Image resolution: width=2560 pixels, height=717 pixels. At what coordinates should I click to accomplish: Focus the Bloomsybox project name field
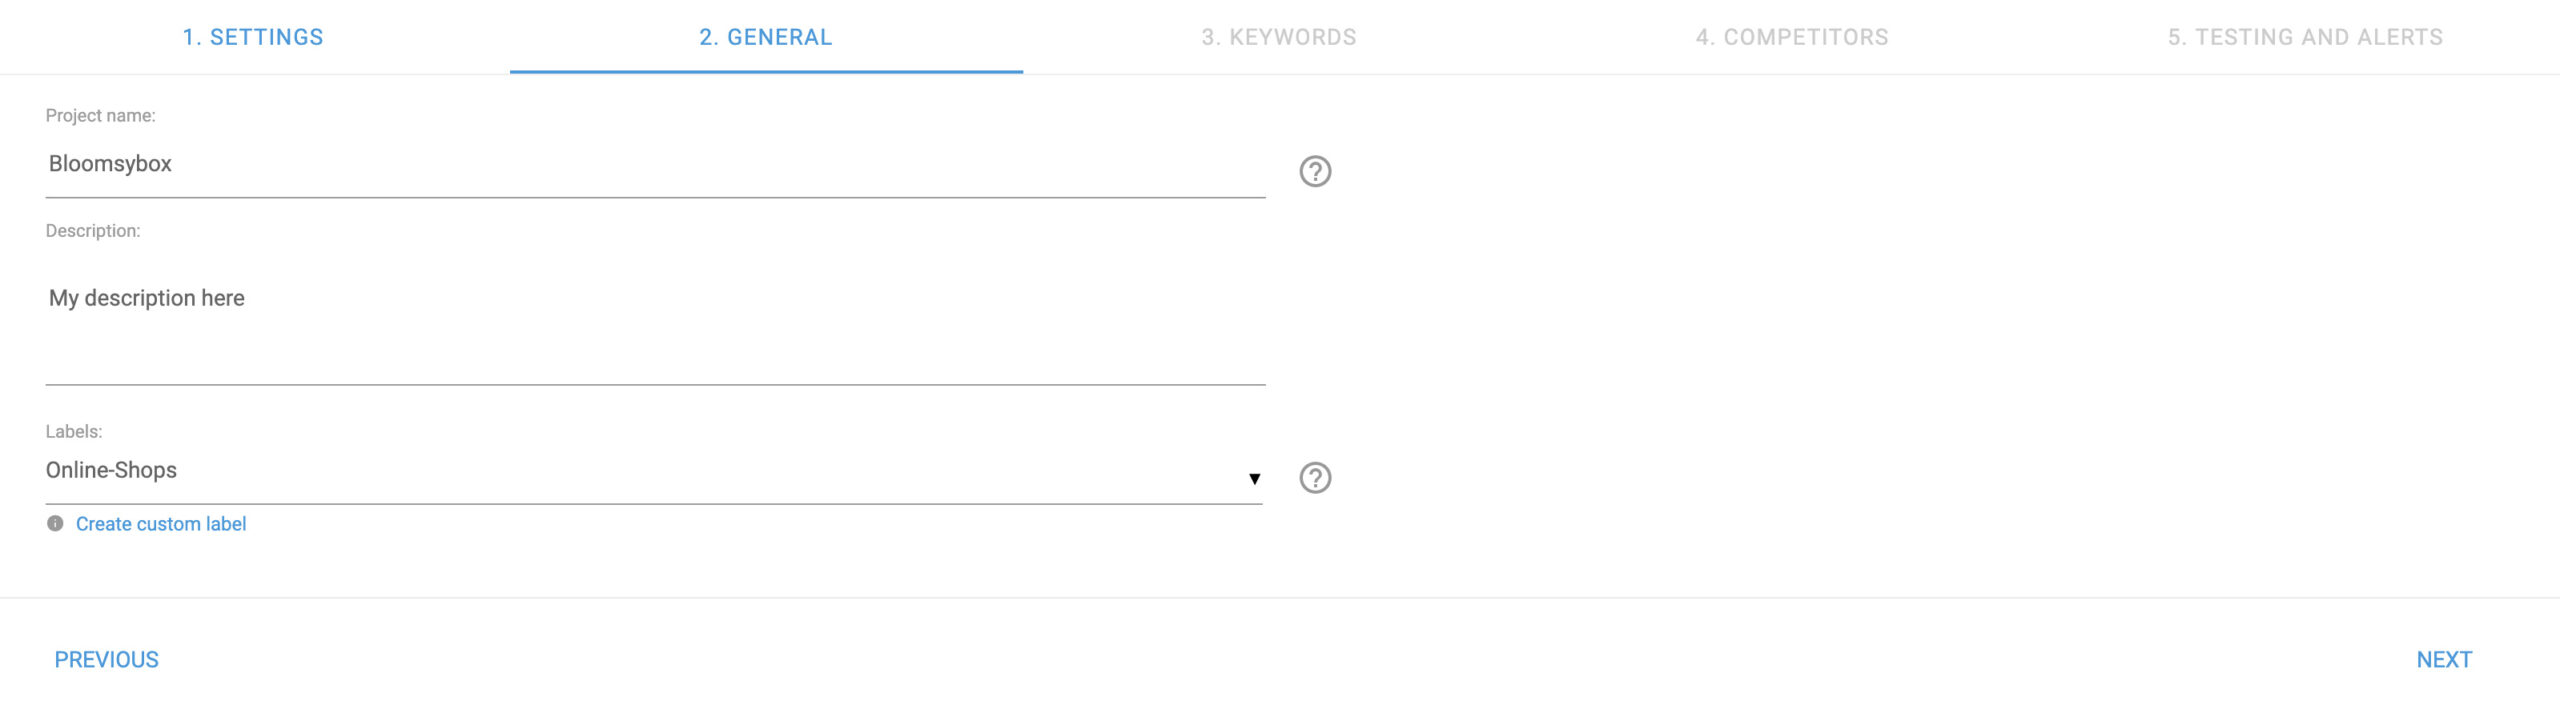pyautogui.click(x=655, y=165)
